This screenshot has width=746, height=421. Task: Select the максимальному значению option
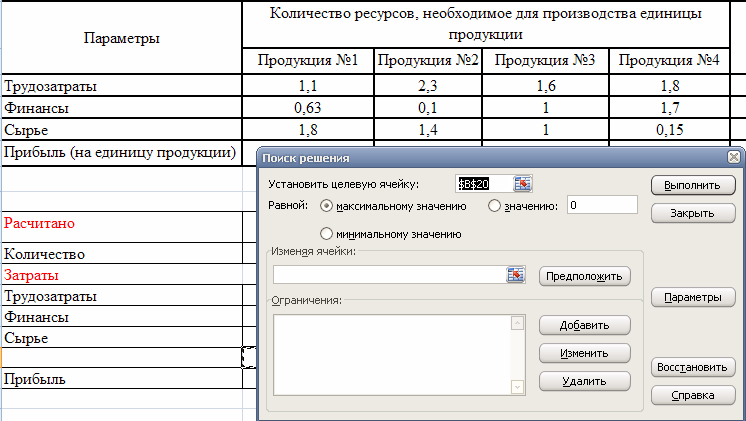coord(326,206)
